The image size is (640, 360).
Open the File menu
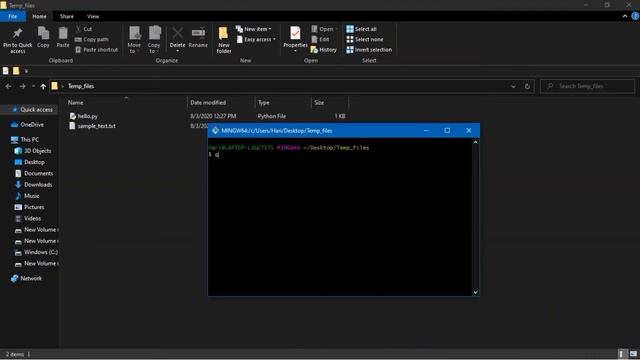click(x=13, y=16)
